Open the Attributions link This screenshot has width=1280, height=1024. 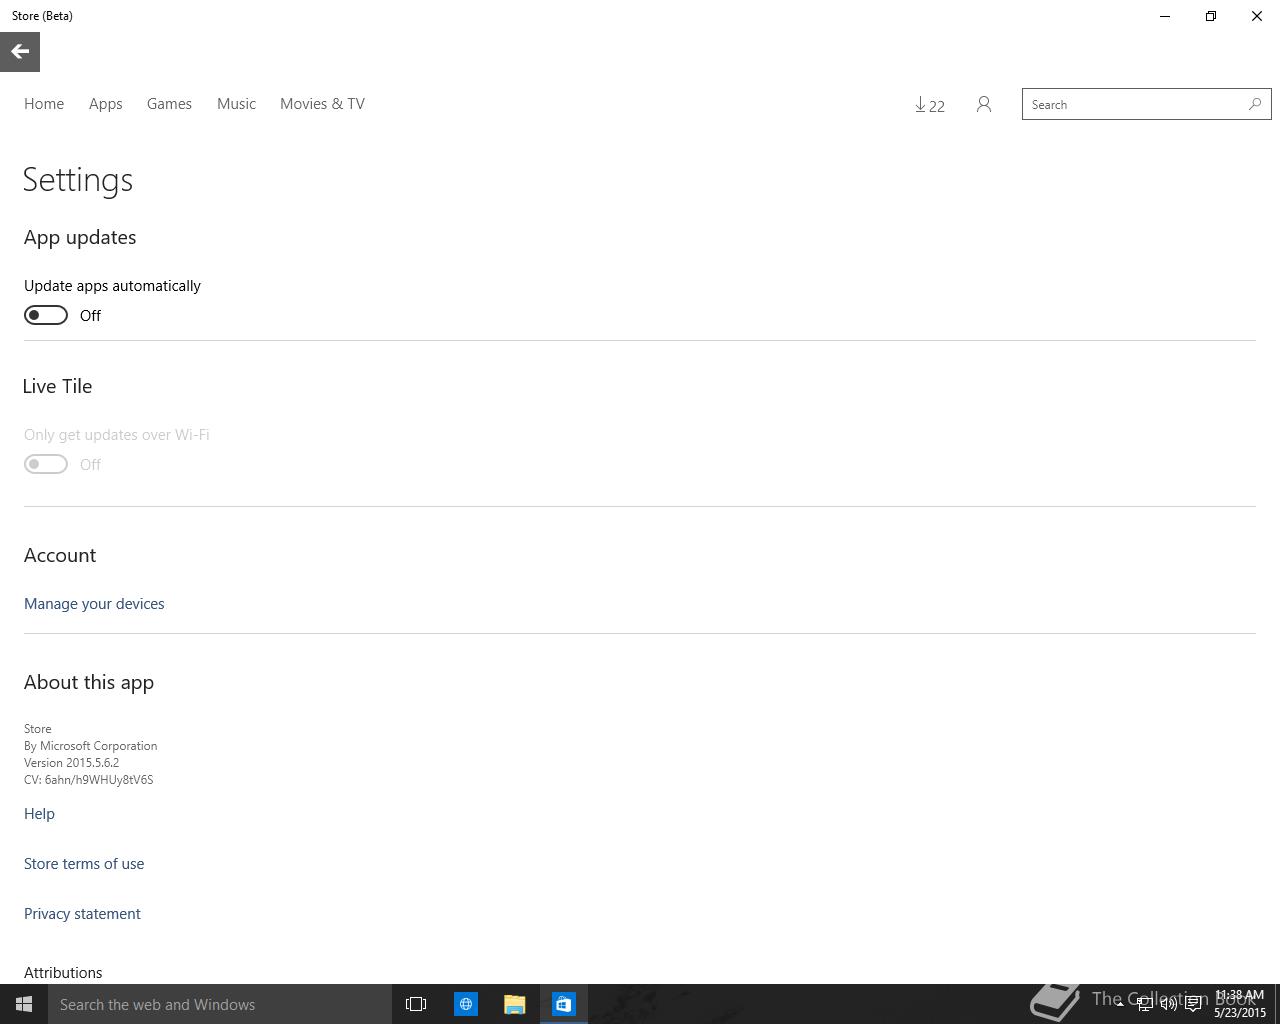coord(63,973)
